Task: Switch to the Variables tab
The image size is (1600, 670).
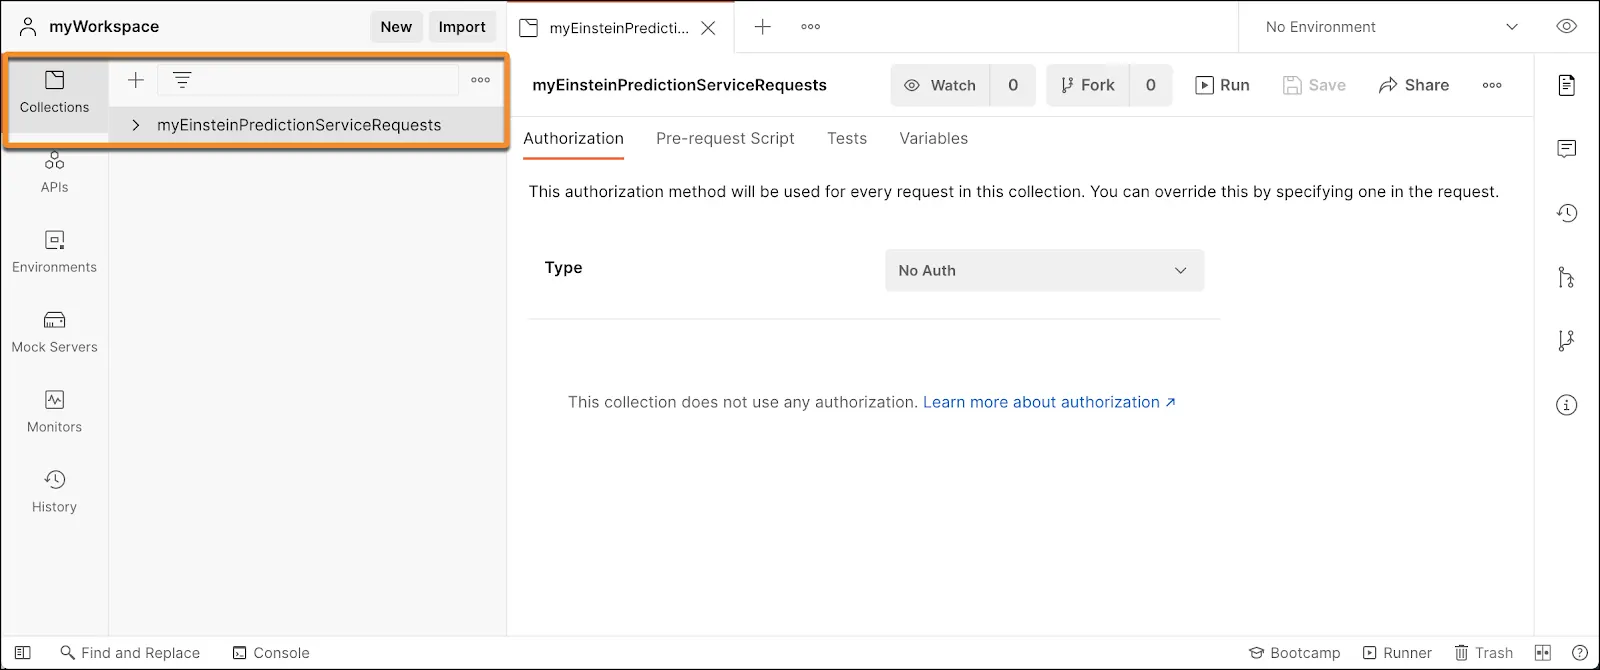Action: pyautogui.click(x=933, y=138)
